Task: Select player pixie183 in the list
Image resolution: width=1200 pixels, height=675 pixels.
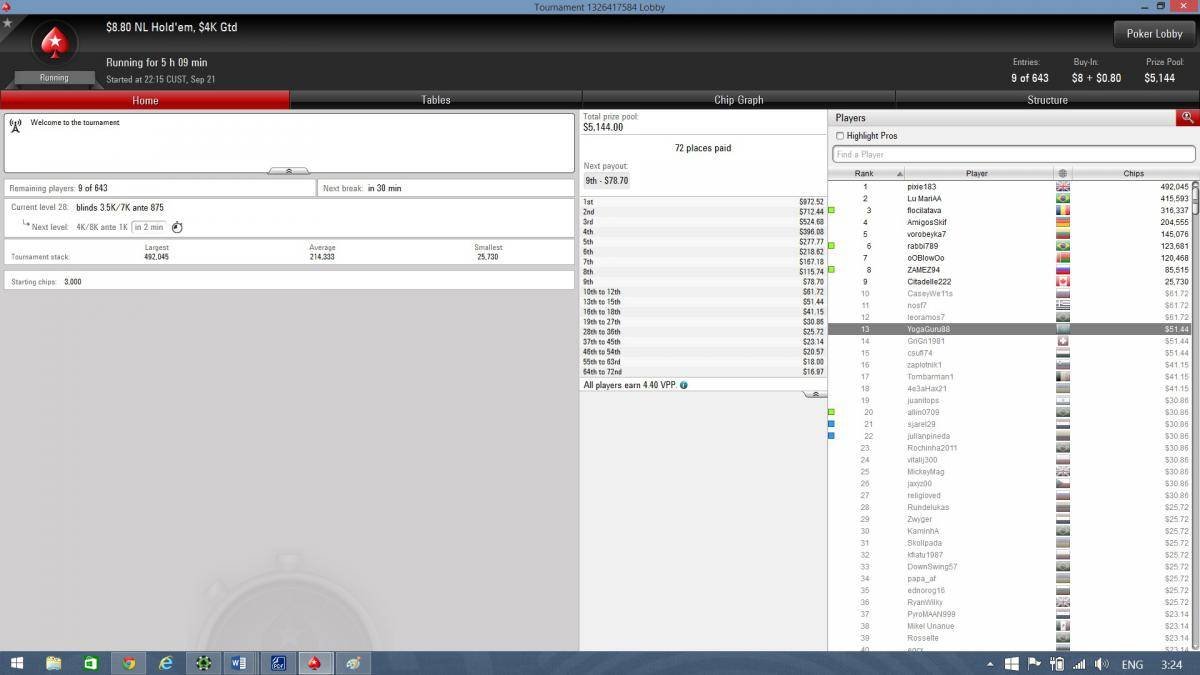Action: pyautogui.click(x=921, y=187)
